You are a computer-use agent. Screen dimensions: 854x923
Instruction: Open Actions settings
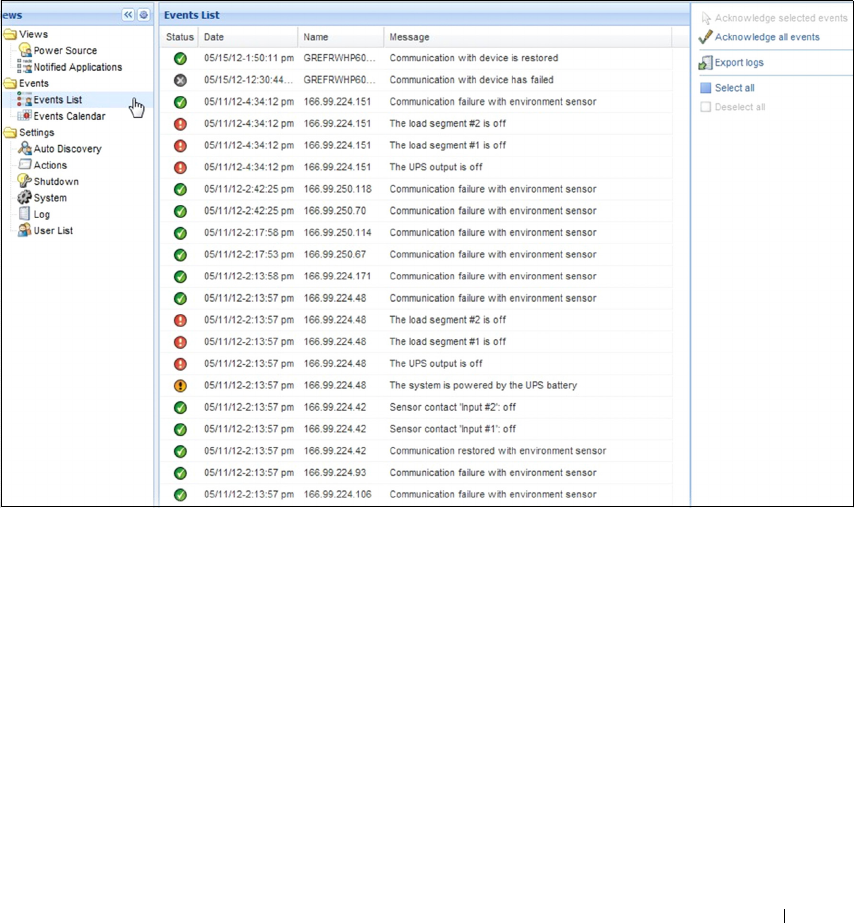coord(50,165)
